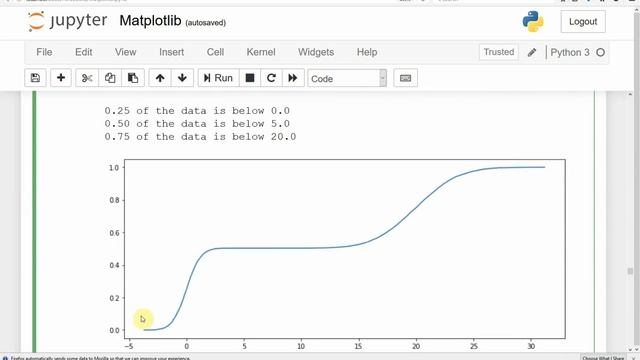Click the scrollbar up arrow
The image size is (640, 360).
pyautogui.click(x=630, y=95)
